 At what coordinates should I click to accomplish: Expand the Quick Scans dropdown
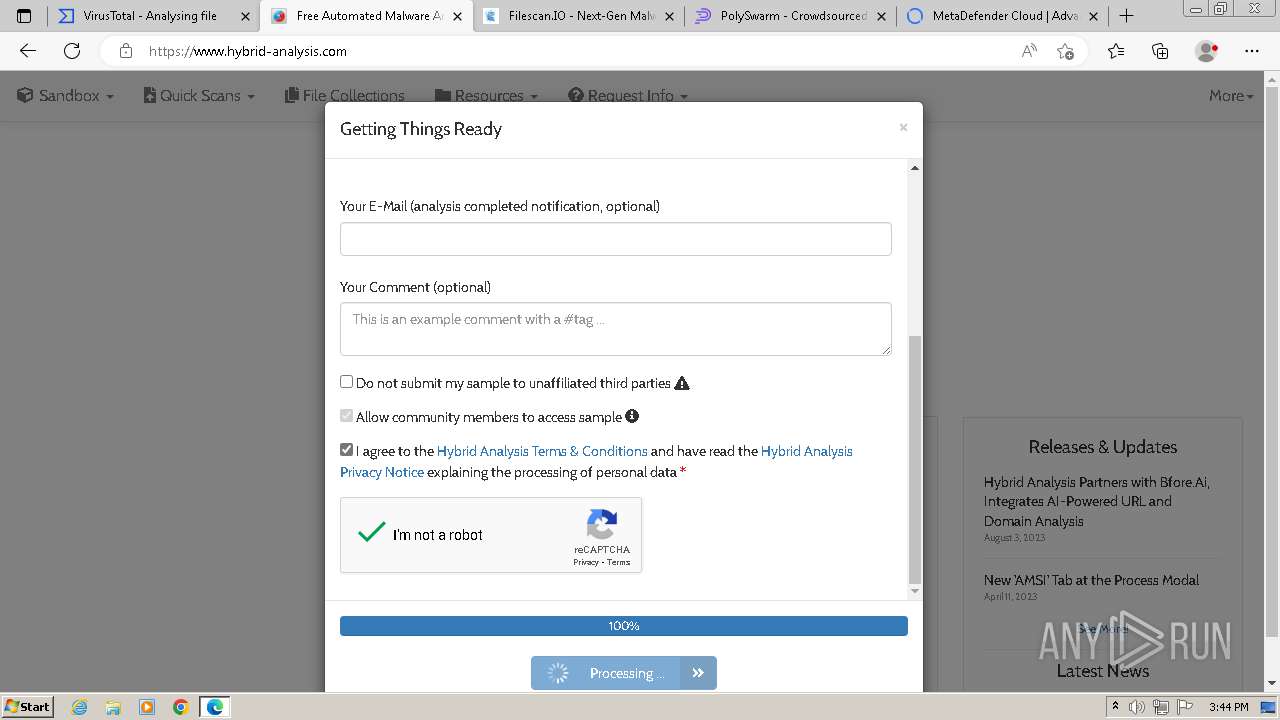click(199, 96)
